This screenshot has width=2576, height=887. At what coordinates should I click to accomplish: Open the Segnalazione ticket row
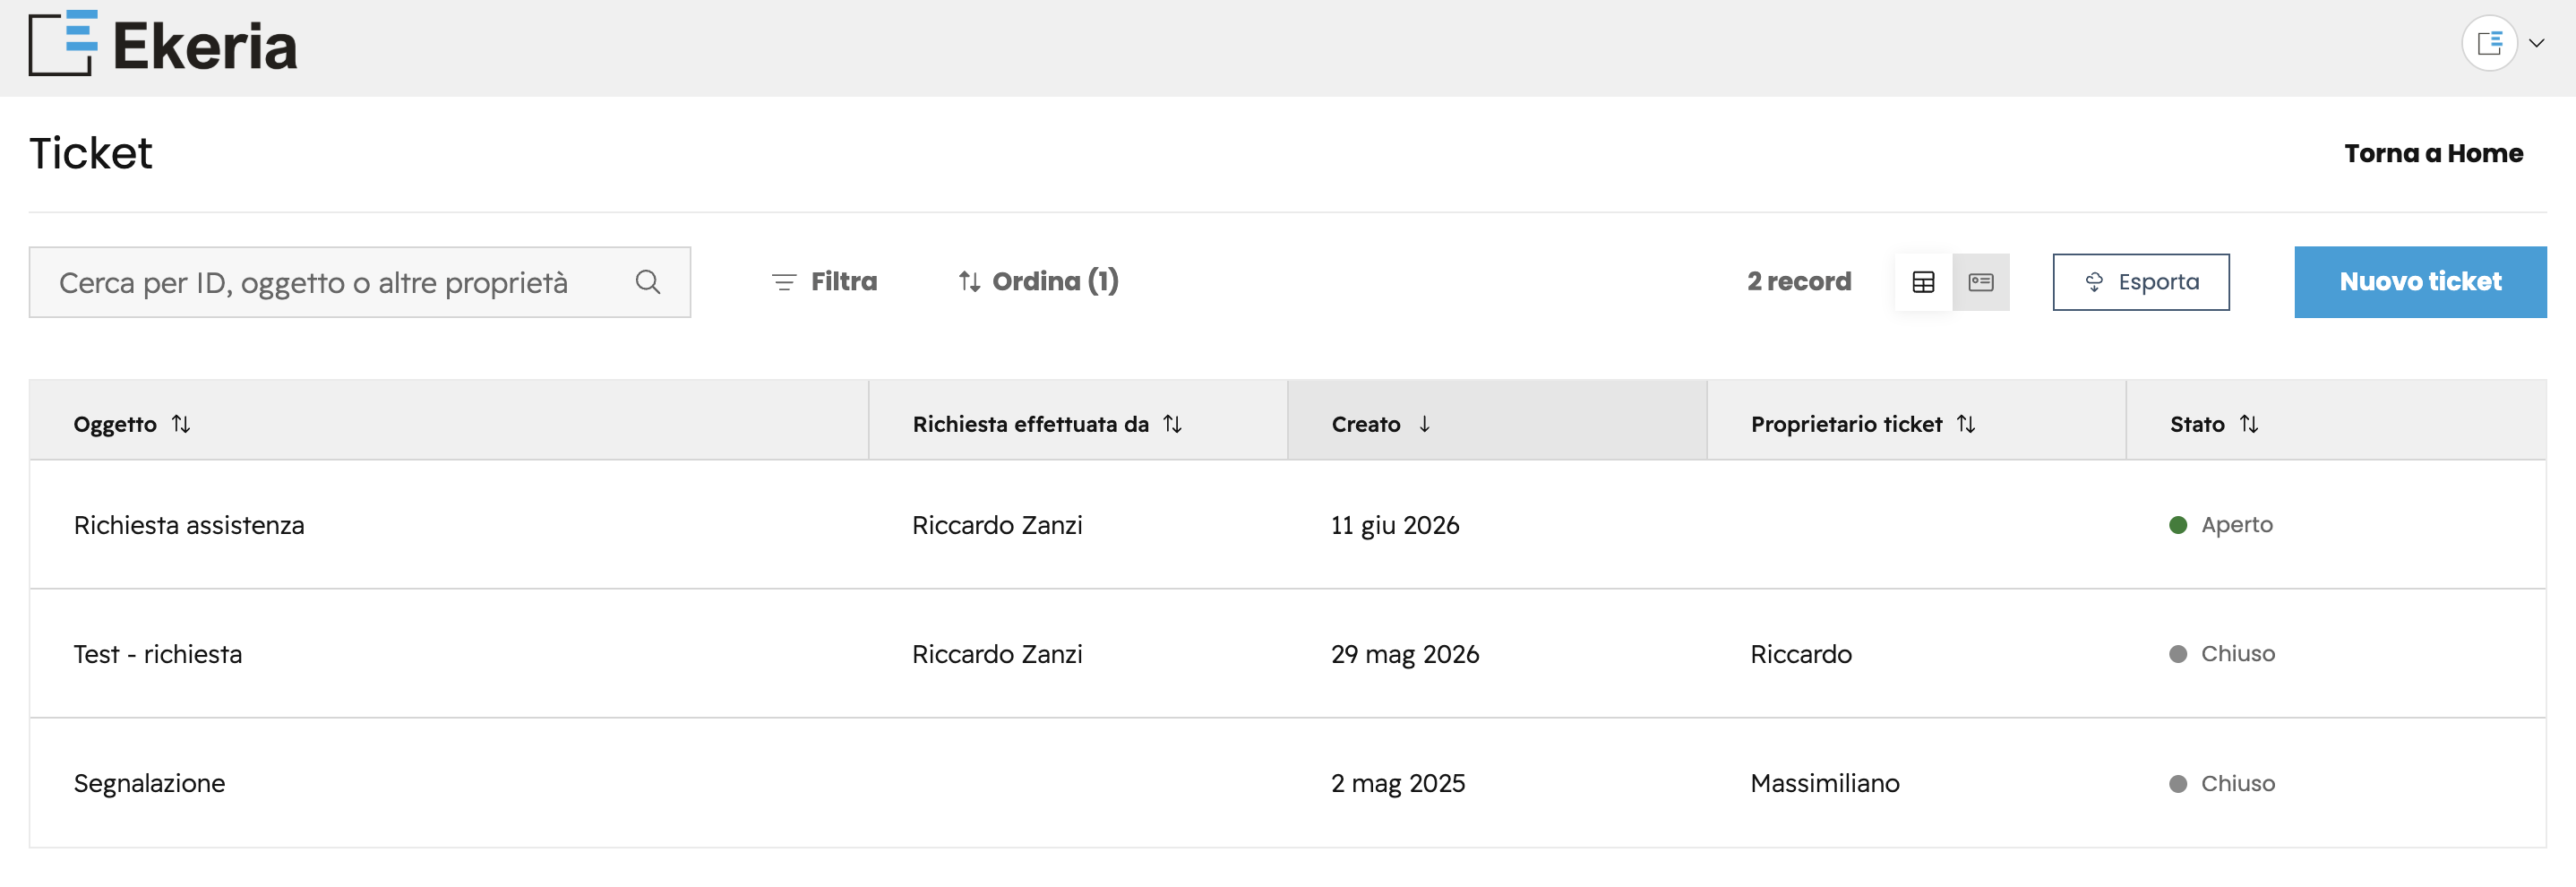(1288, 783)
